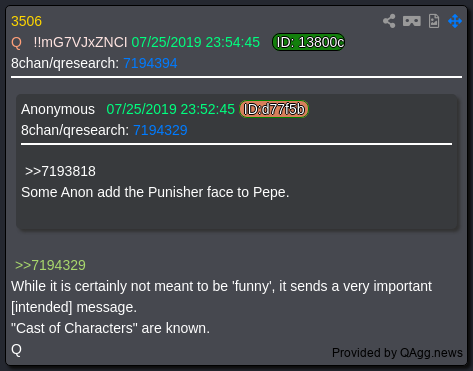Click the timestamp 07/25/2019 23:54:45
The width and height of the screenshot is (473, 371).
coord(195,42)
